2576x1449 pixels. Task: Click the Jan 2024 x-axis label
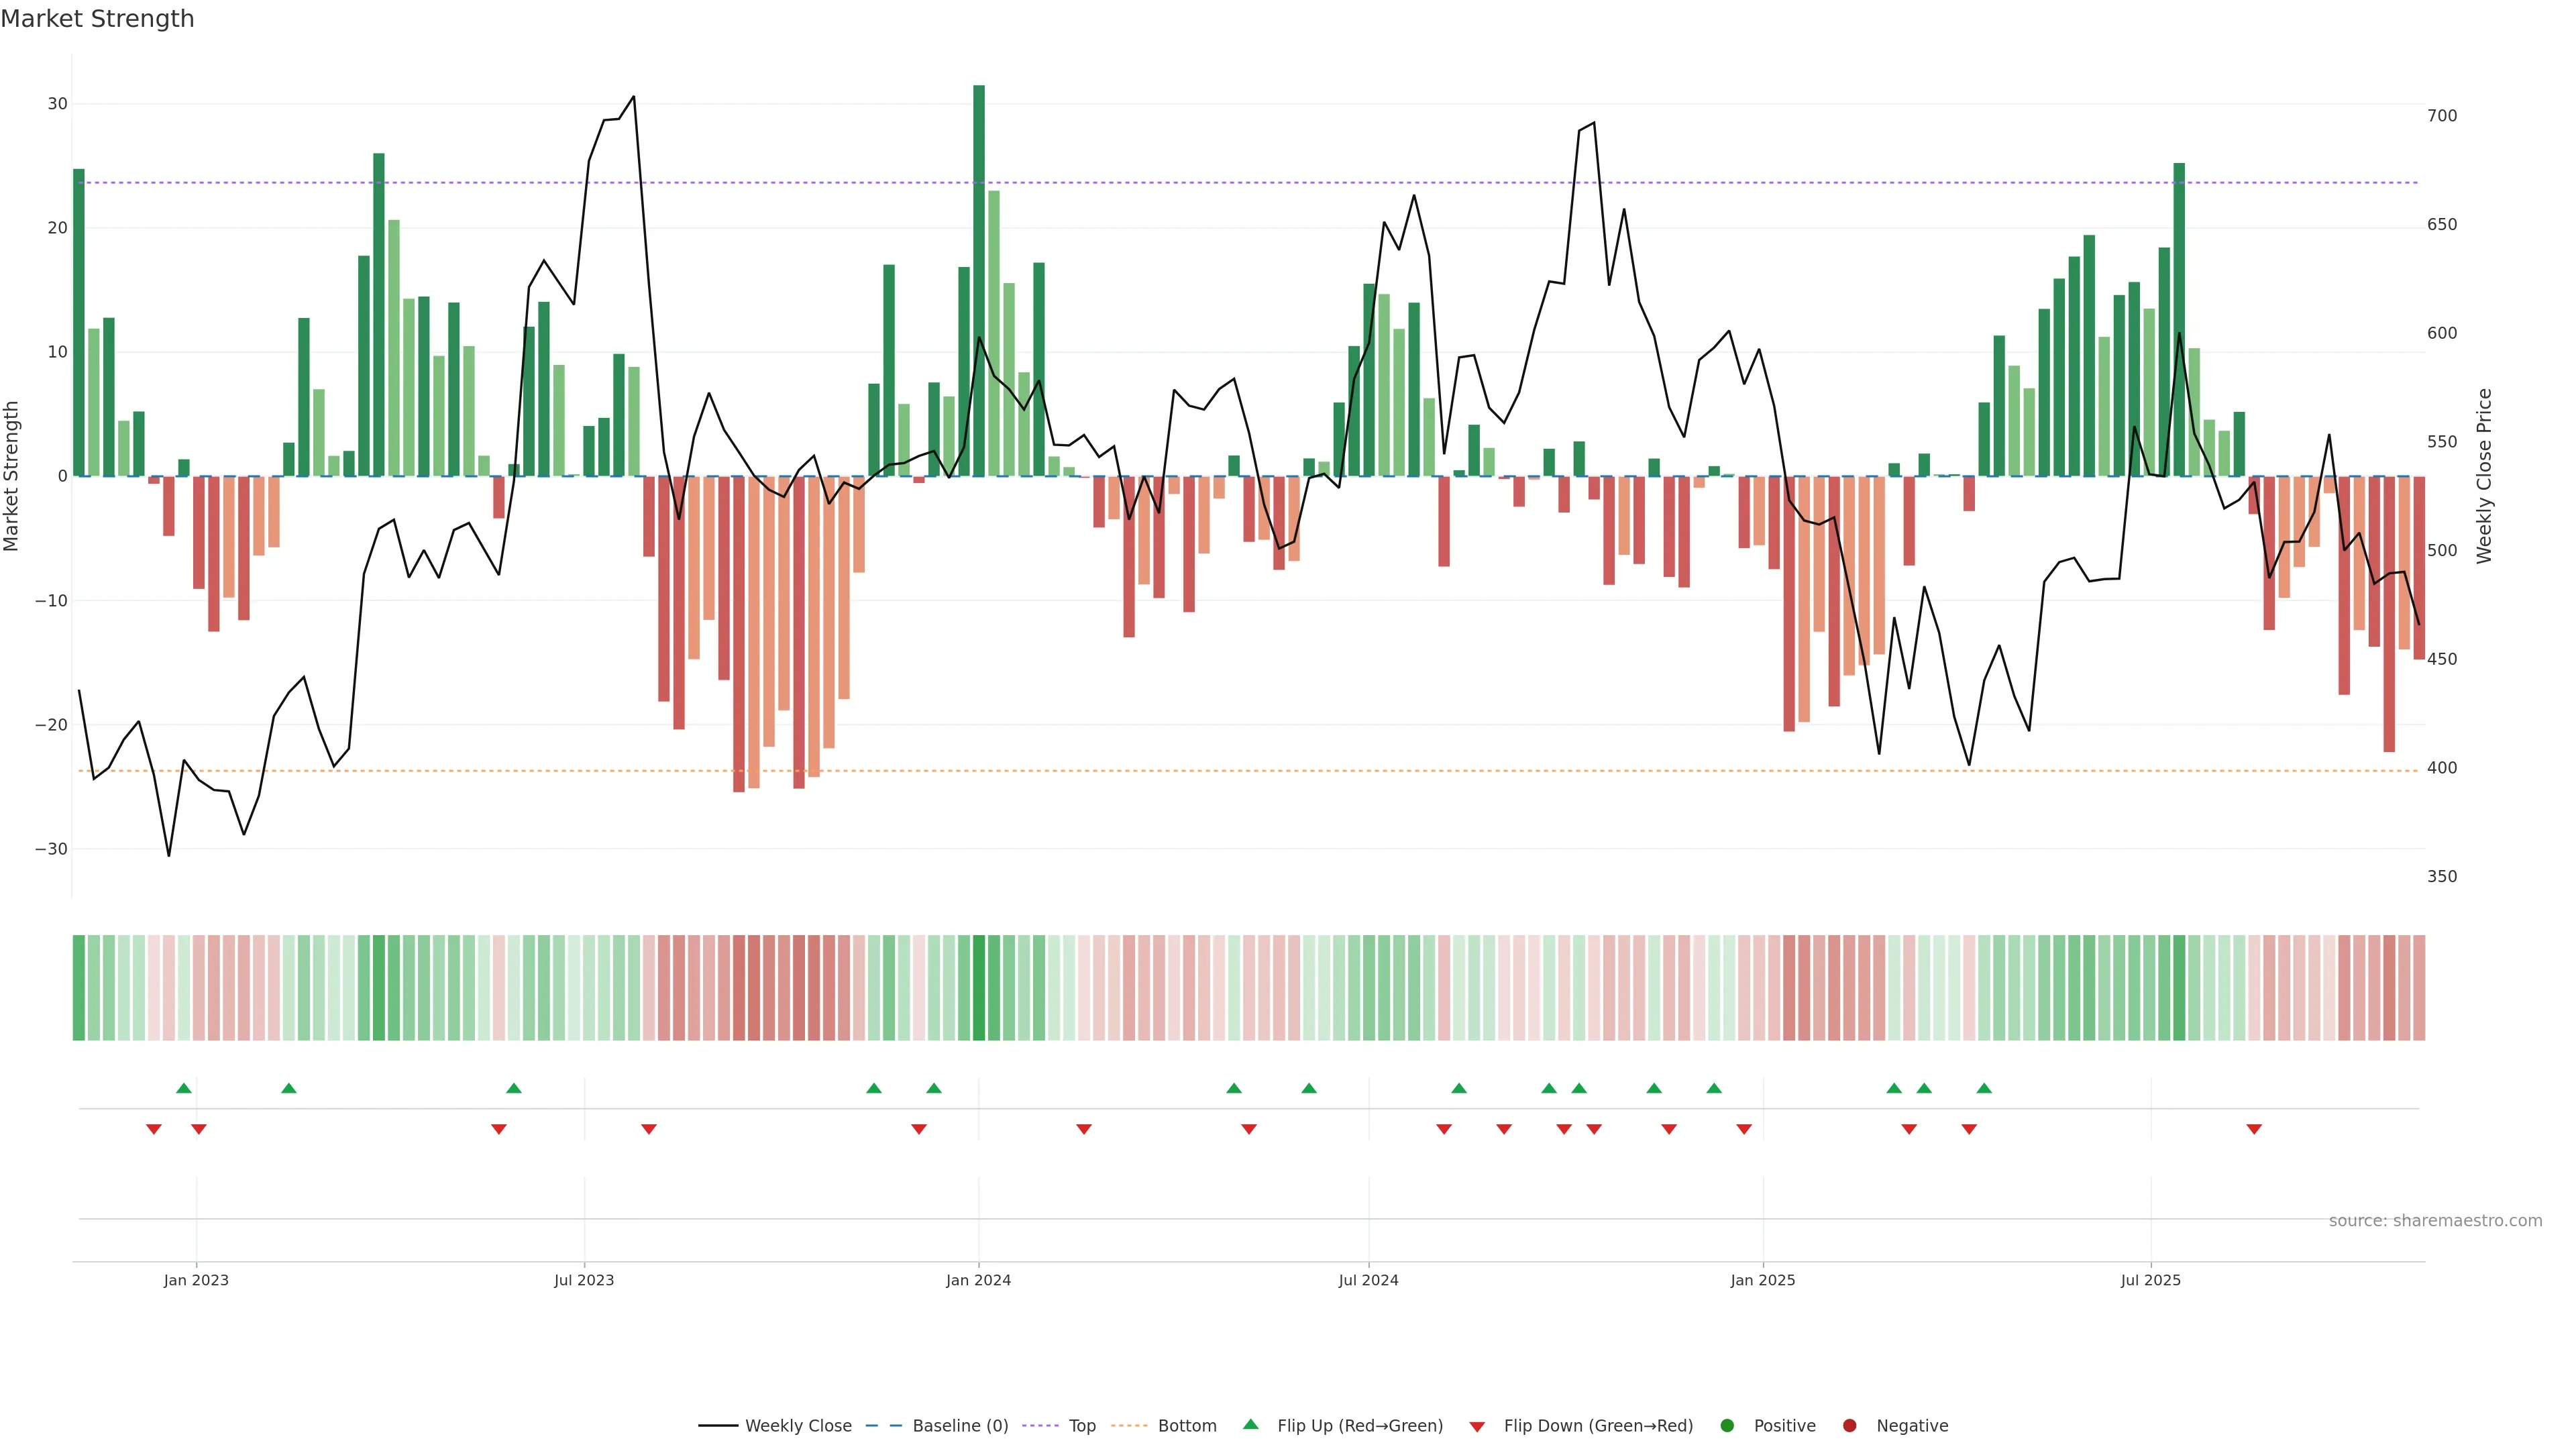[x=978, y=1280]
